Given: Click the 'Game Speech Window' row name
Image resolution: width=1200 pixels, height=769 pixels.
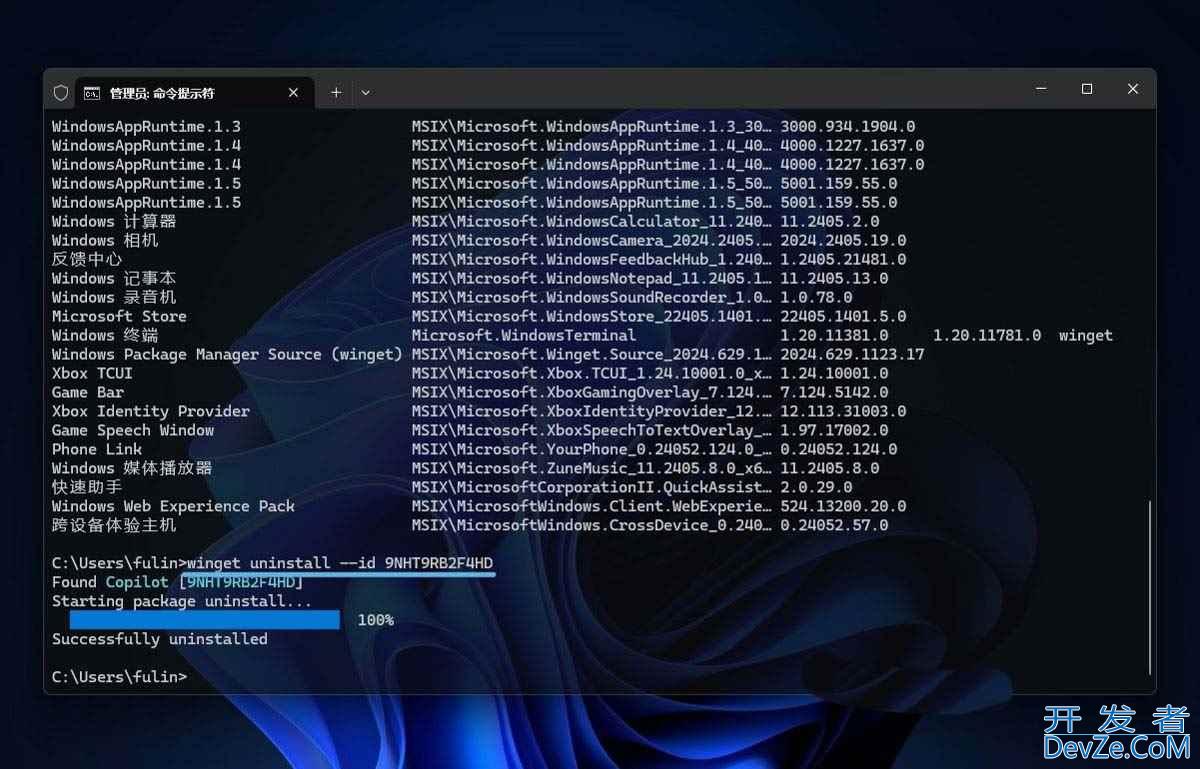Looking at the screenshot, I should [x=133, y=430].
